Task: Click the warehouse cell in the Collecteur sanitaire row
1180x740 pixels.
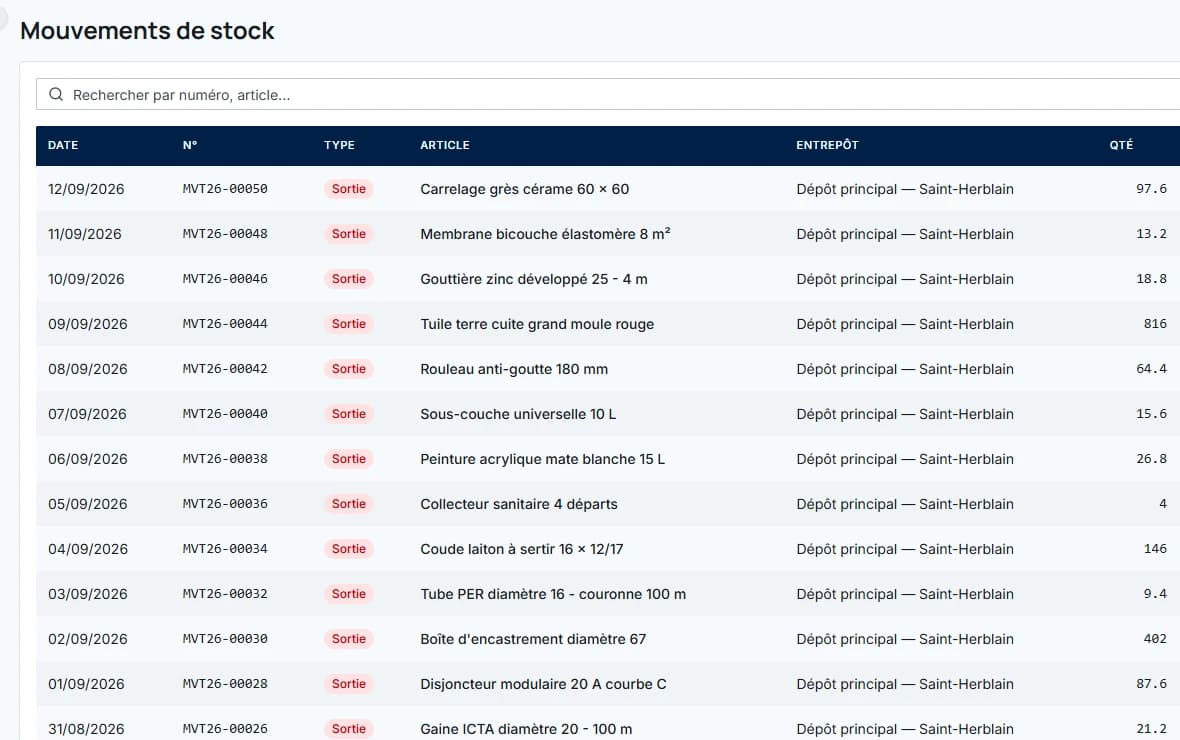Action: (x=905, y=504)
